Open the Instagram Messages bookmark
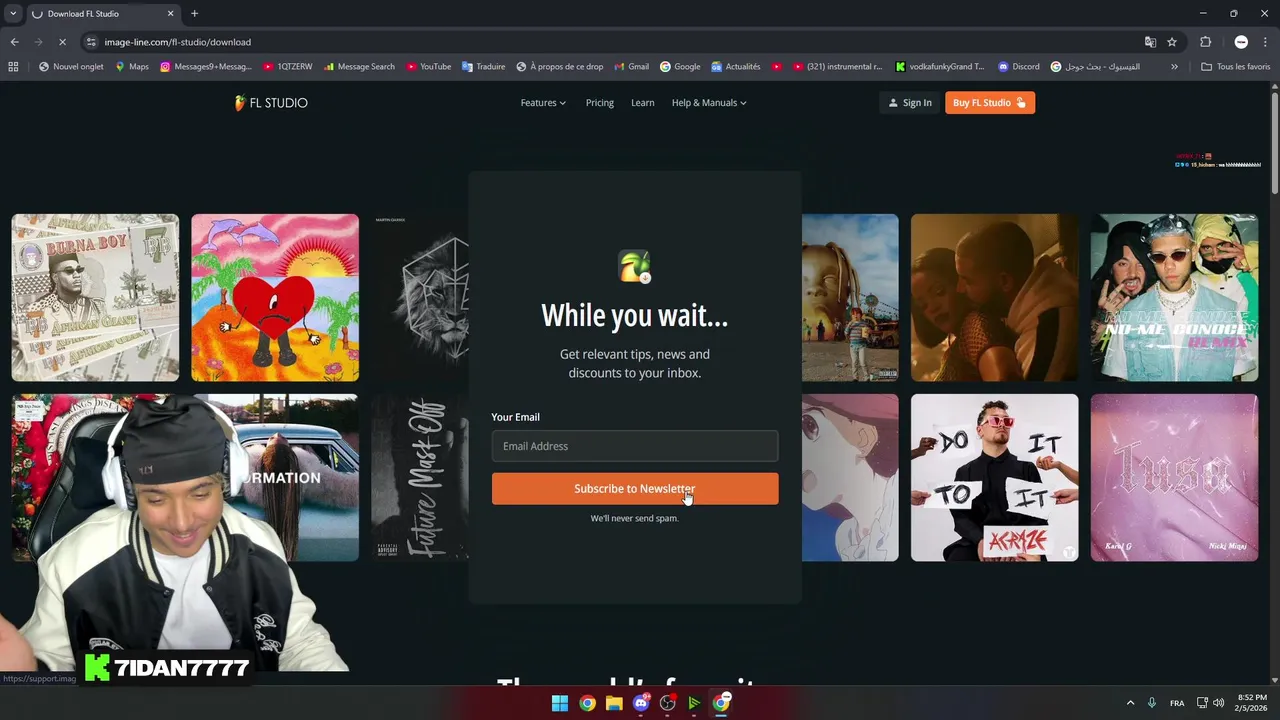 (206, 67)
